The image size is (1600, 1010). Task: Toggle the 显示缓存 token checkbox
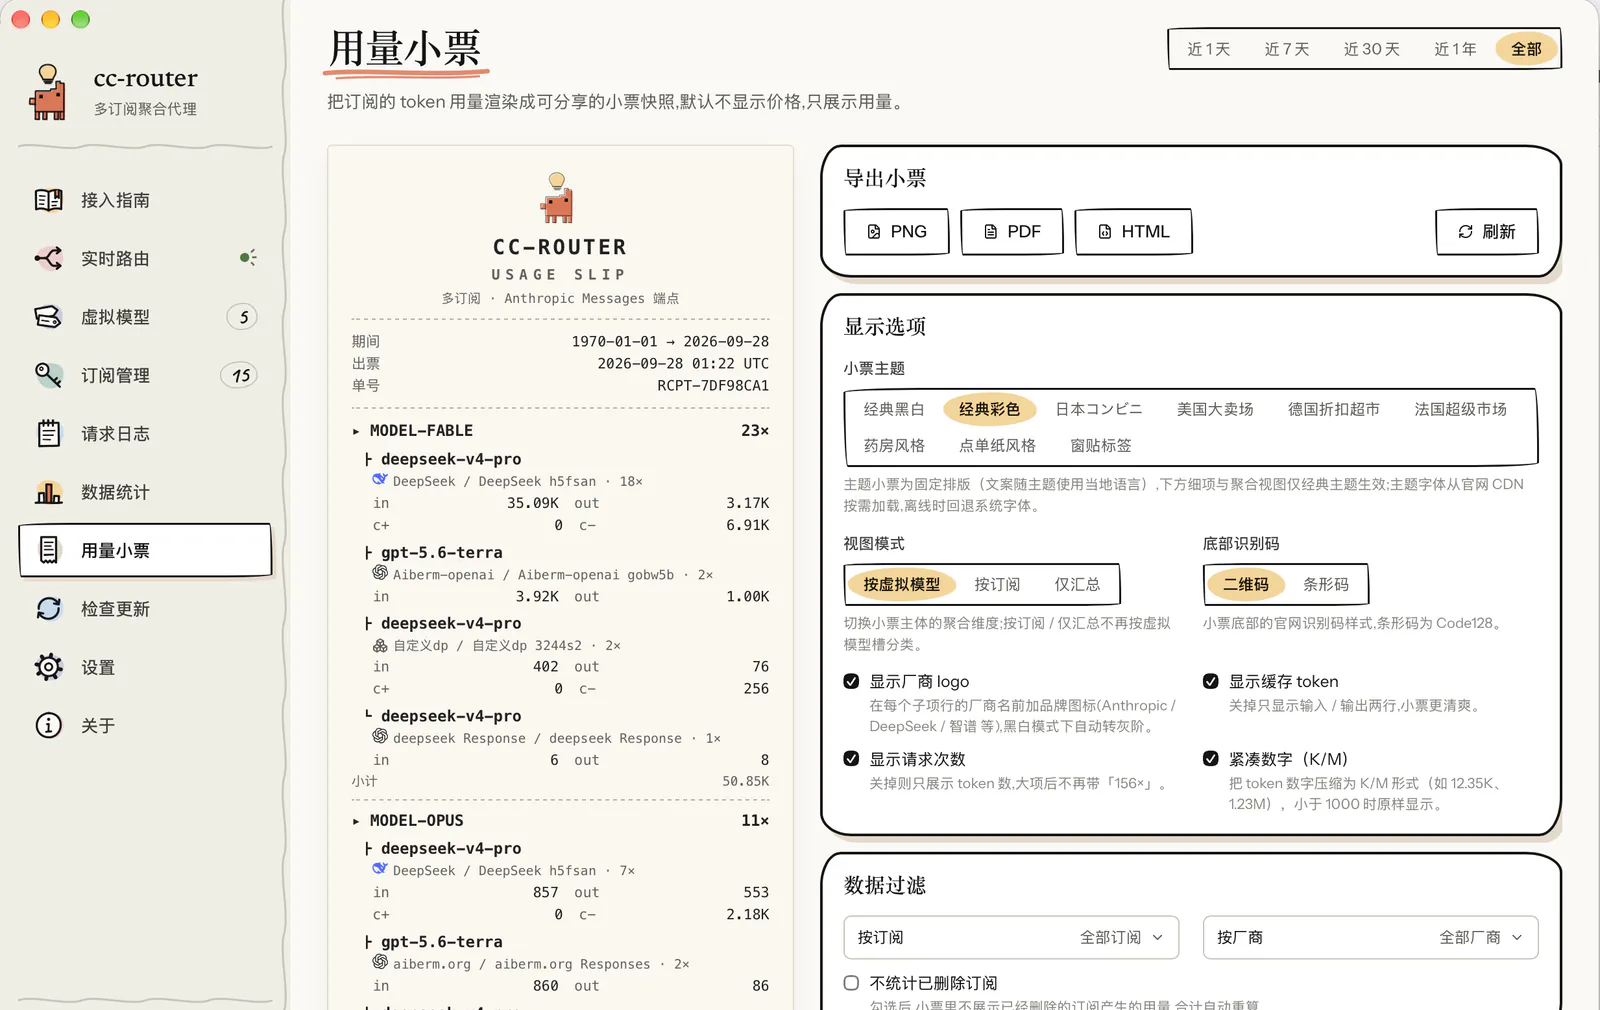[1211, 681]
